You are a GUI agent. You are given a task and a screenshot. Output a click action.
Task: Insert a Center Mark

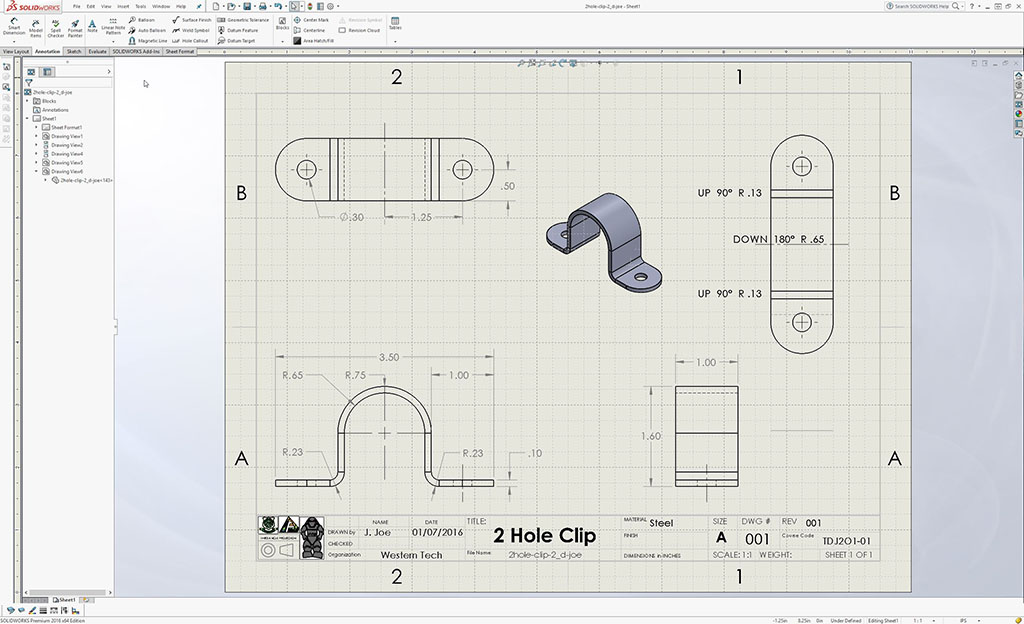[x=315, y=20]
